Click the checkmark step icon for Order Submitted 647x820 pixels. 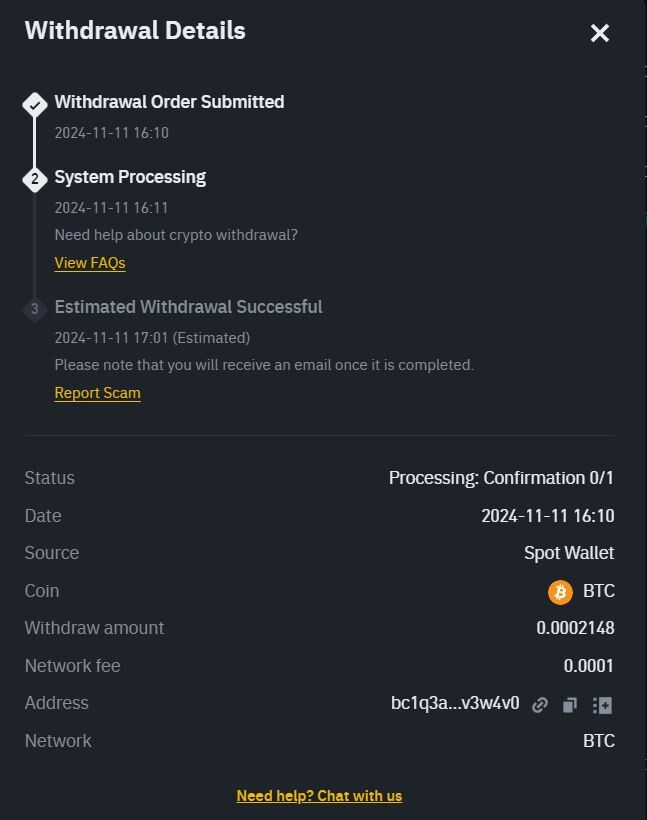tap(35, 105)
